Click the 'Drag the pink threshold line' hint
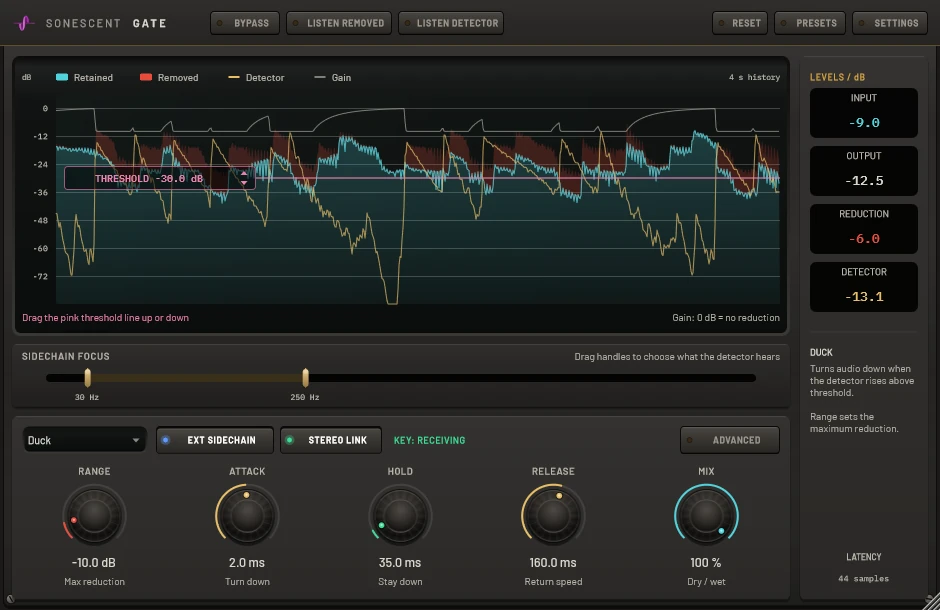940x610 pixels. pyautogui.click(x=106, y=318)
